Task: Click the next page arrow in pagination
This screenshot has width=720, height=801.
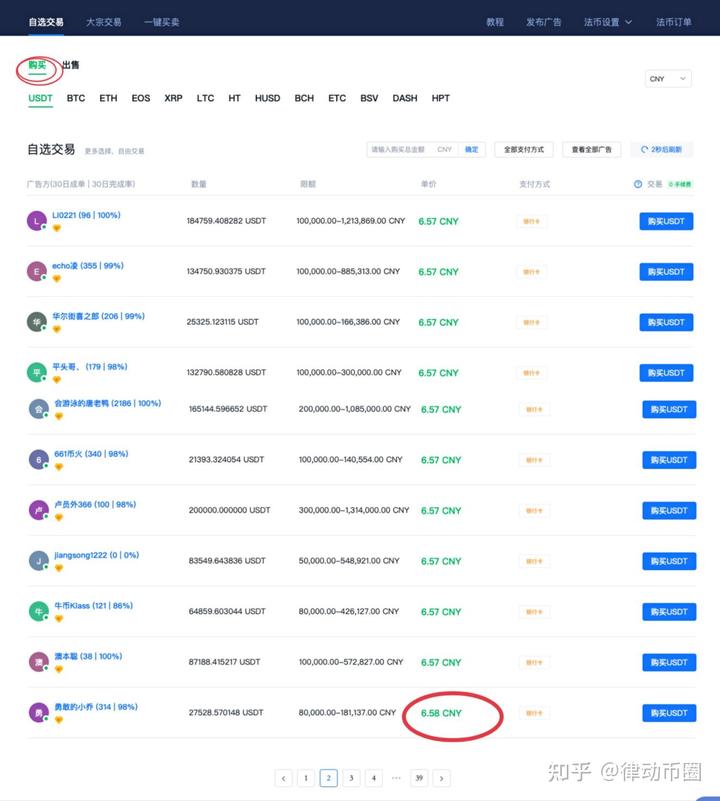Action: coord(442,778)
